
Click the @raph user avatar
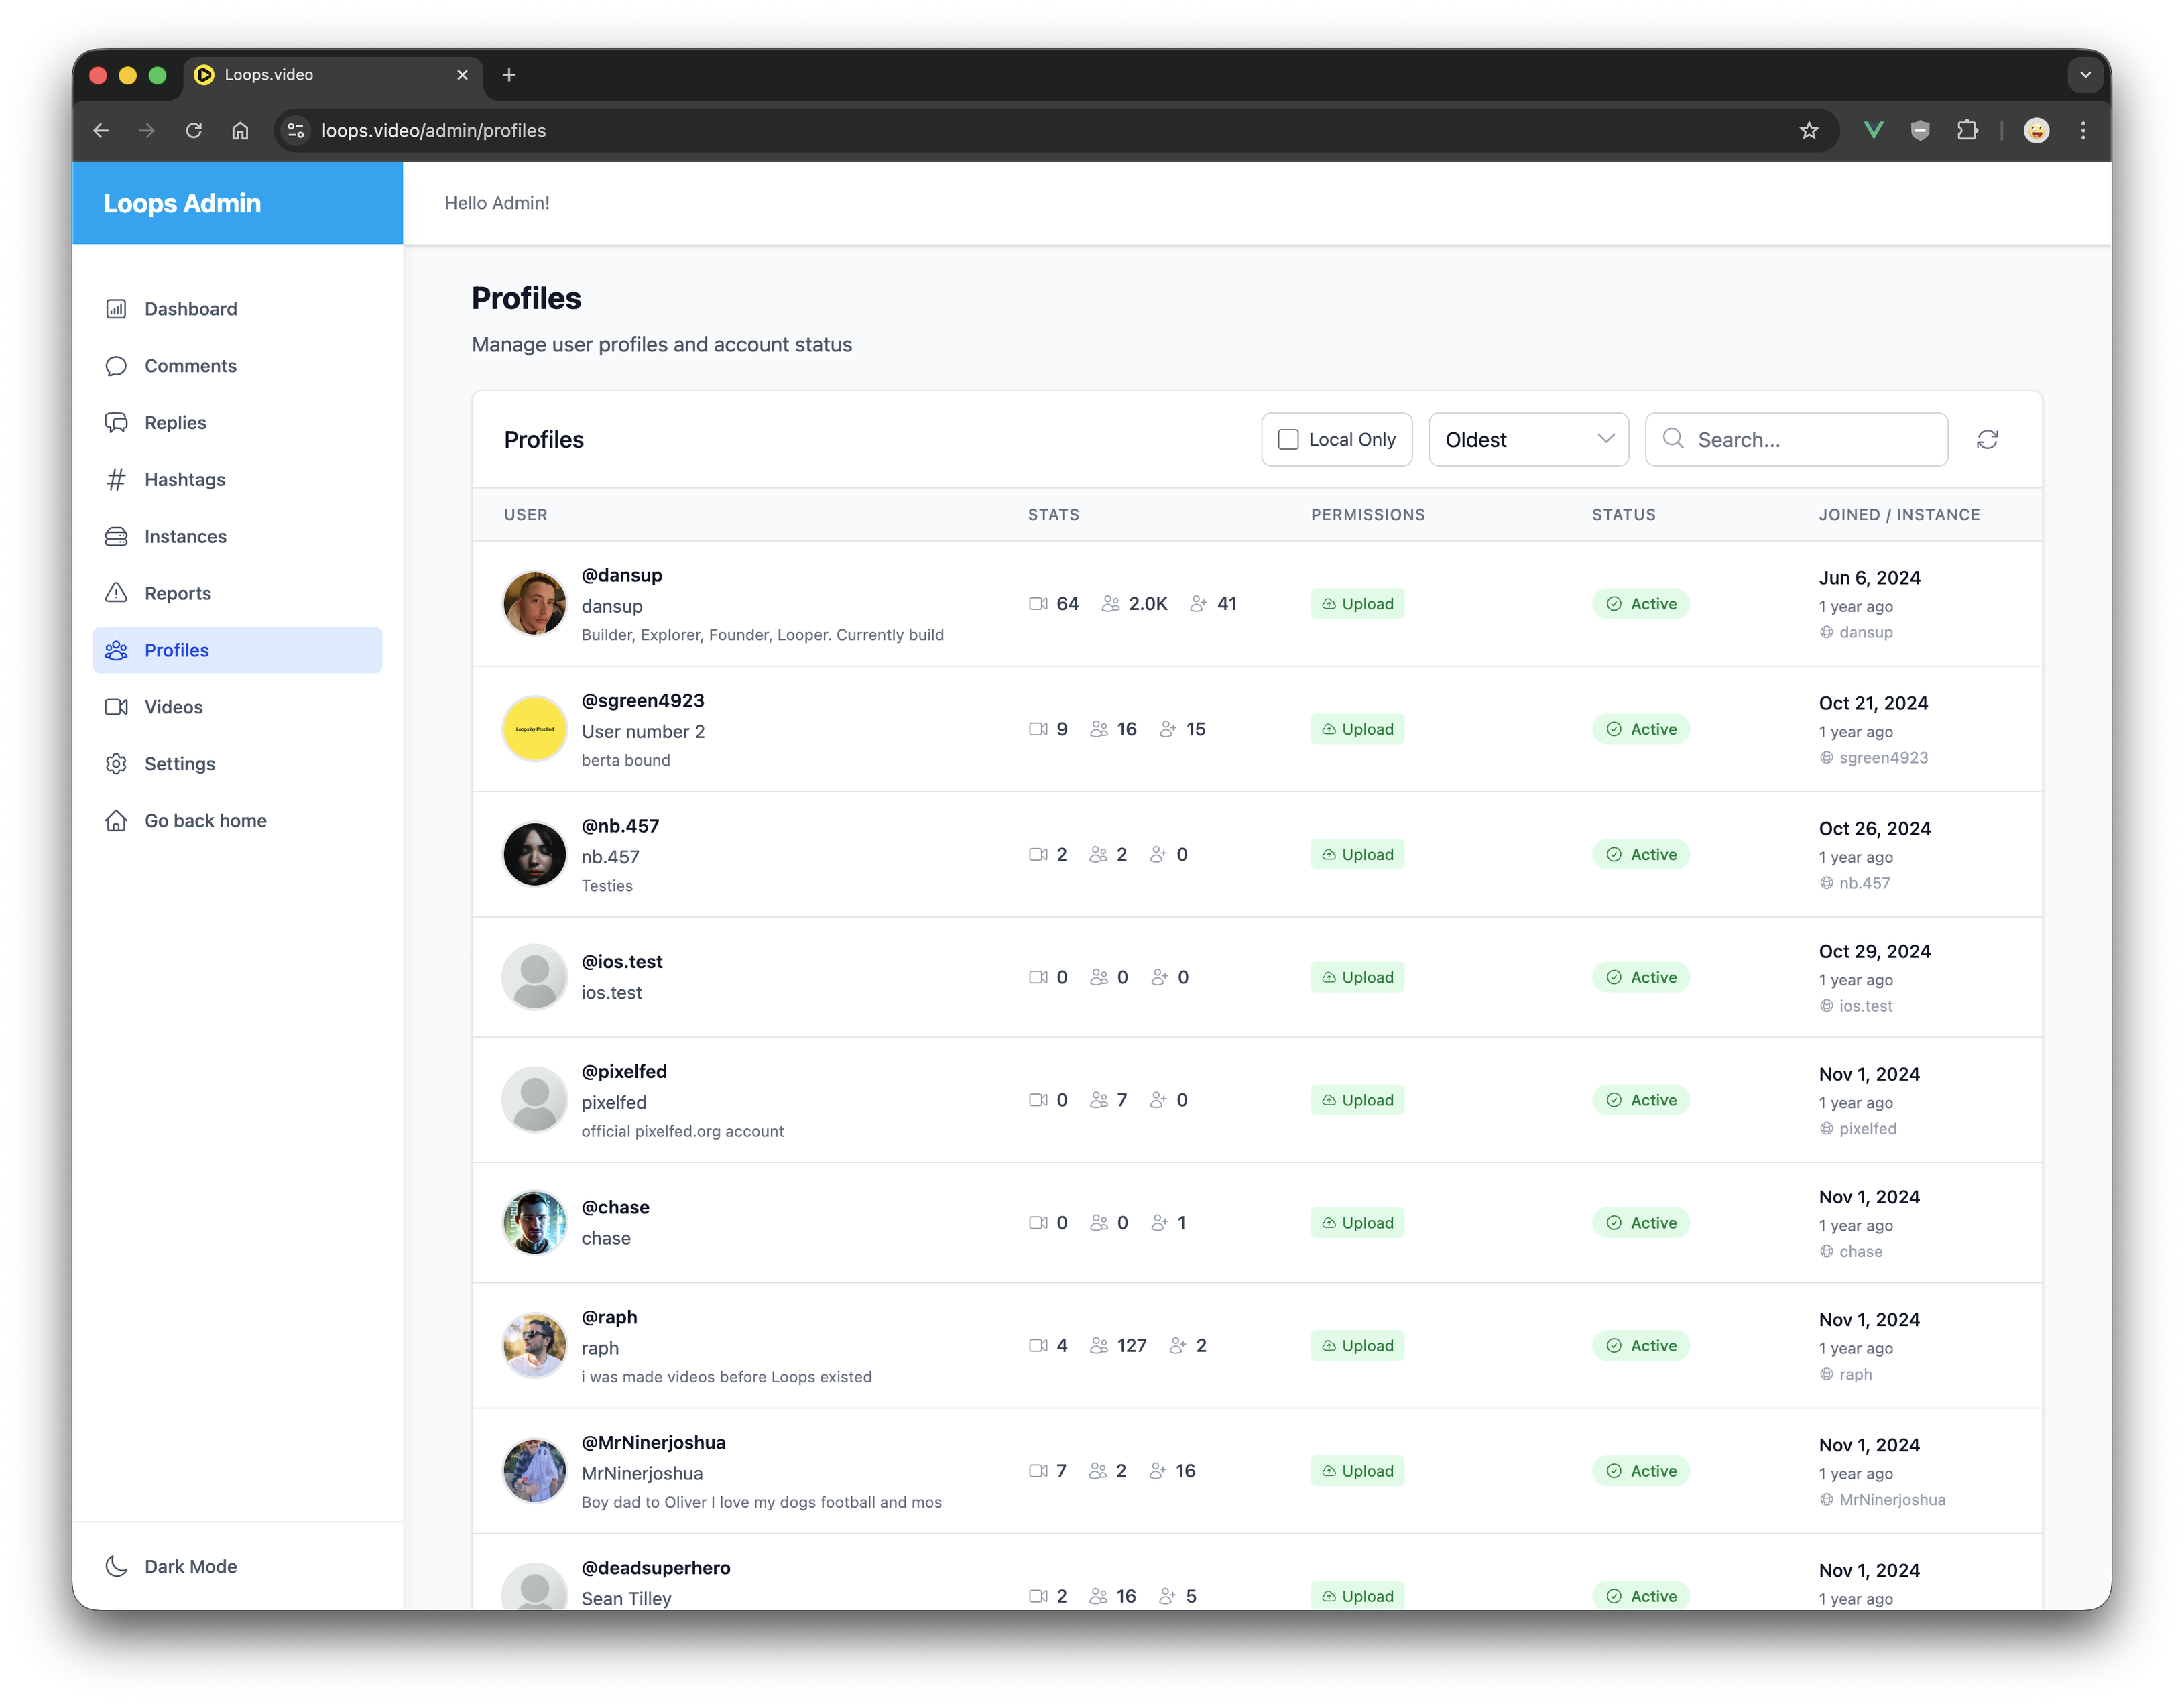pyautogui.click(x=534, y=1345)
